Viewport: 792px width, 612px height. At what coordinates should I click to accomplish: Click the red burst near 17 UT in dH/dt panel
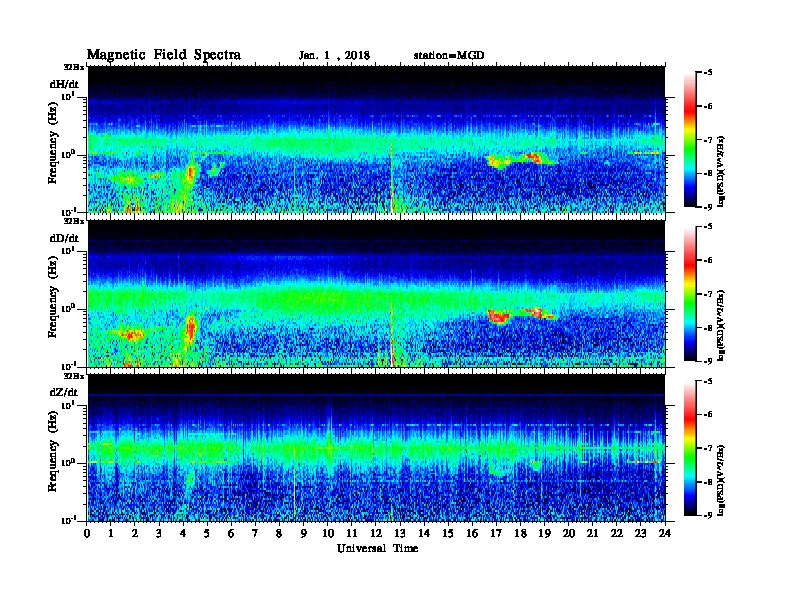point(498,162)
